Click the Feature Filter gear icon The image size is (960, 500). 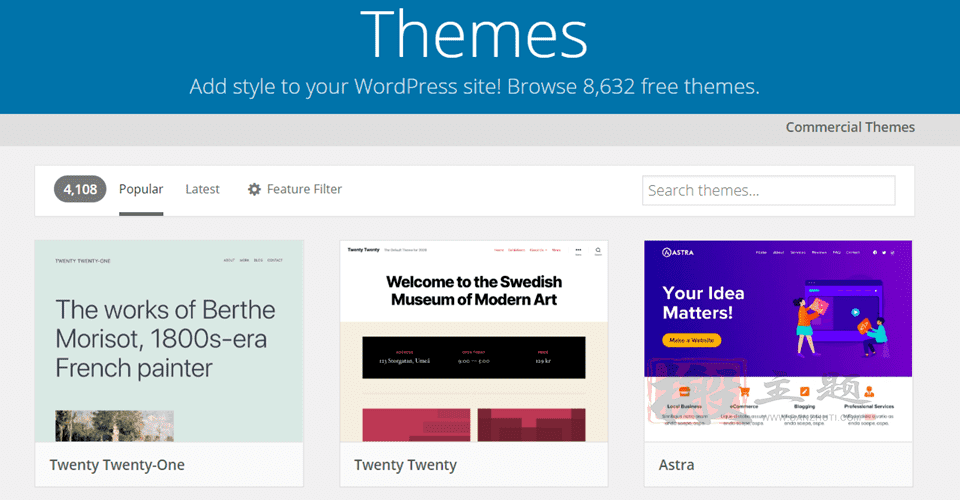tap(254, 189)
